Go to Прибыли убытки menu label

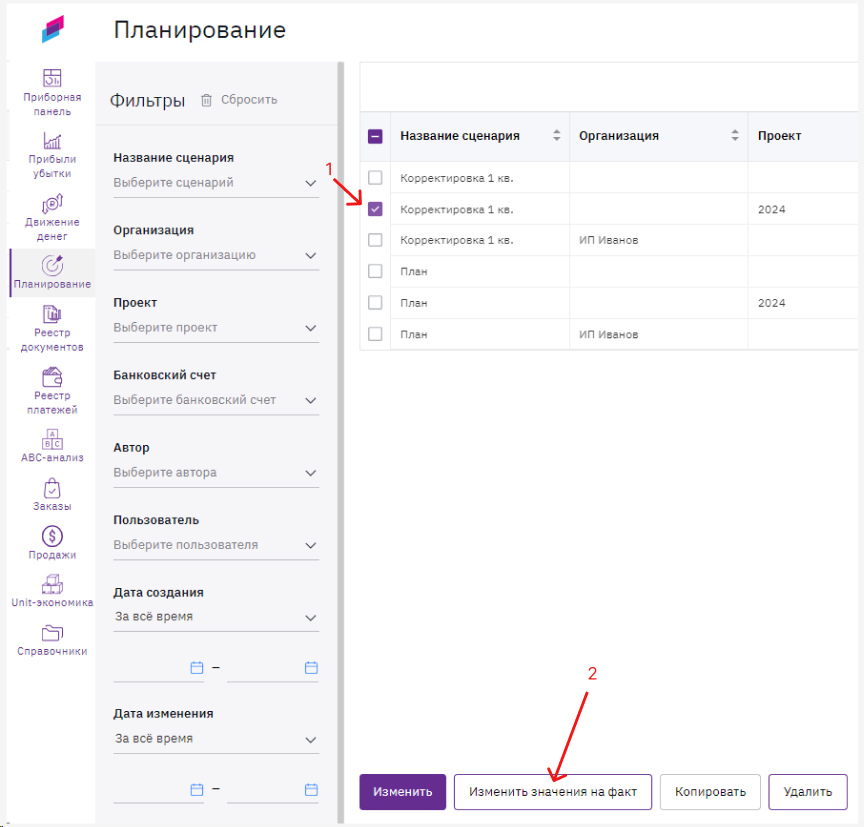pos(52,166)
